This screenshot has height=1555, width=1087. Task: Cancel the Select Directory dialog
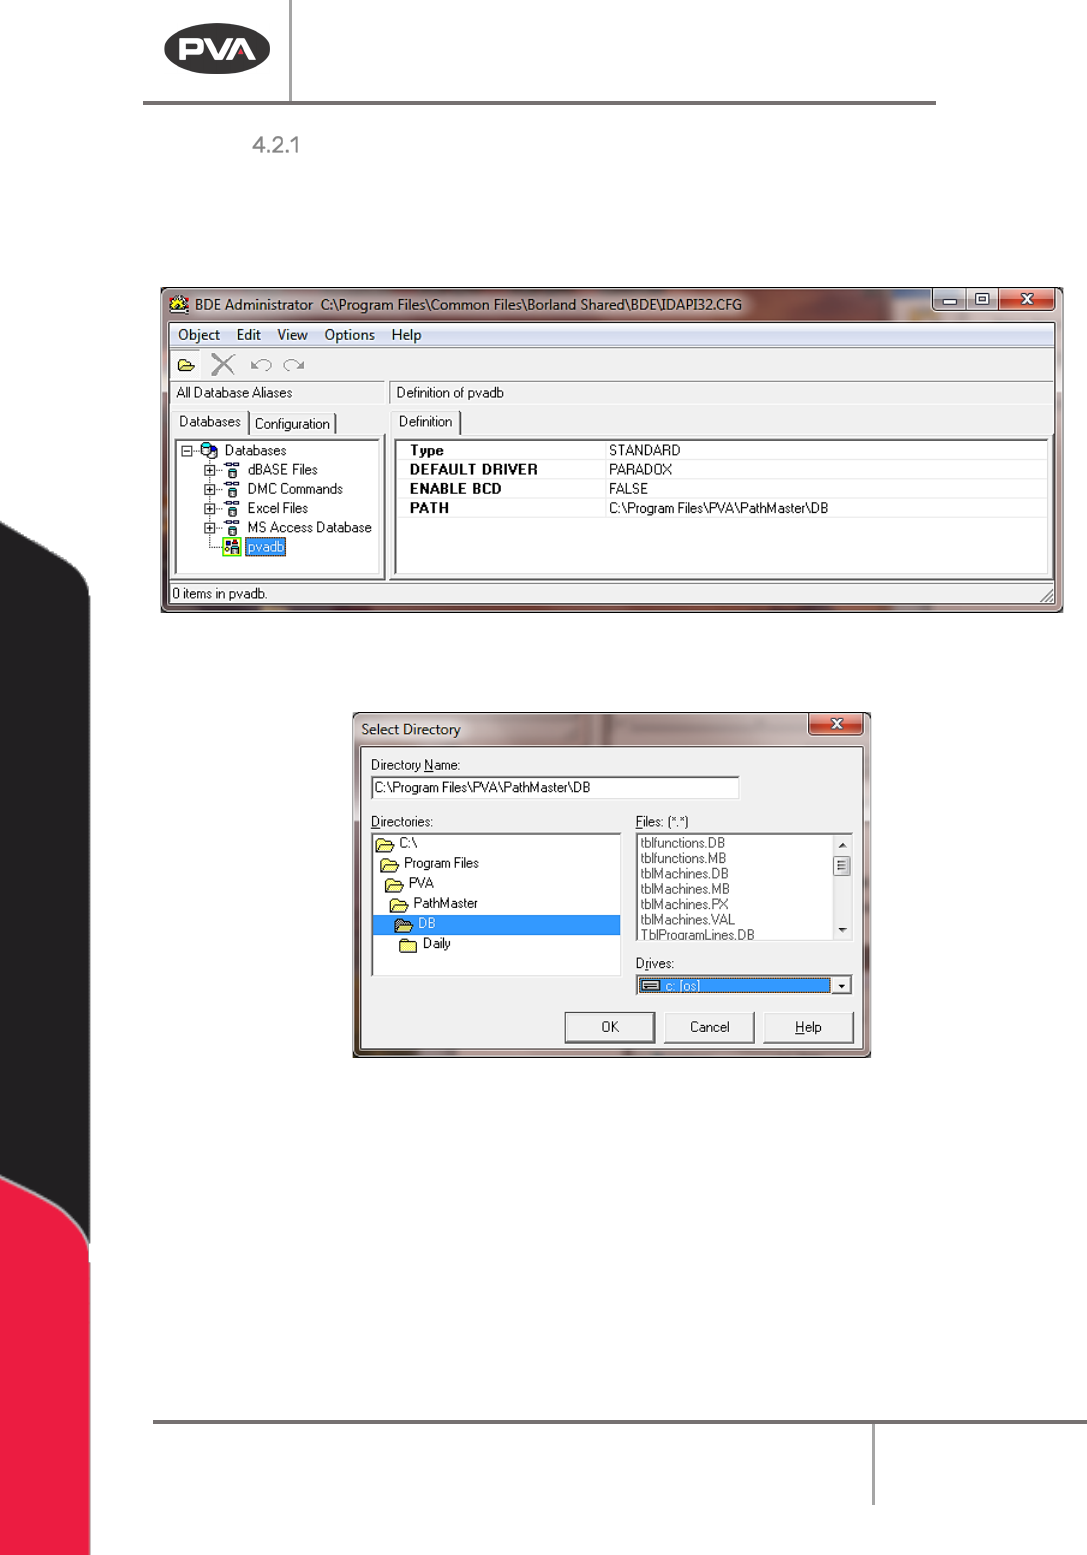(x=709, y=1027)
